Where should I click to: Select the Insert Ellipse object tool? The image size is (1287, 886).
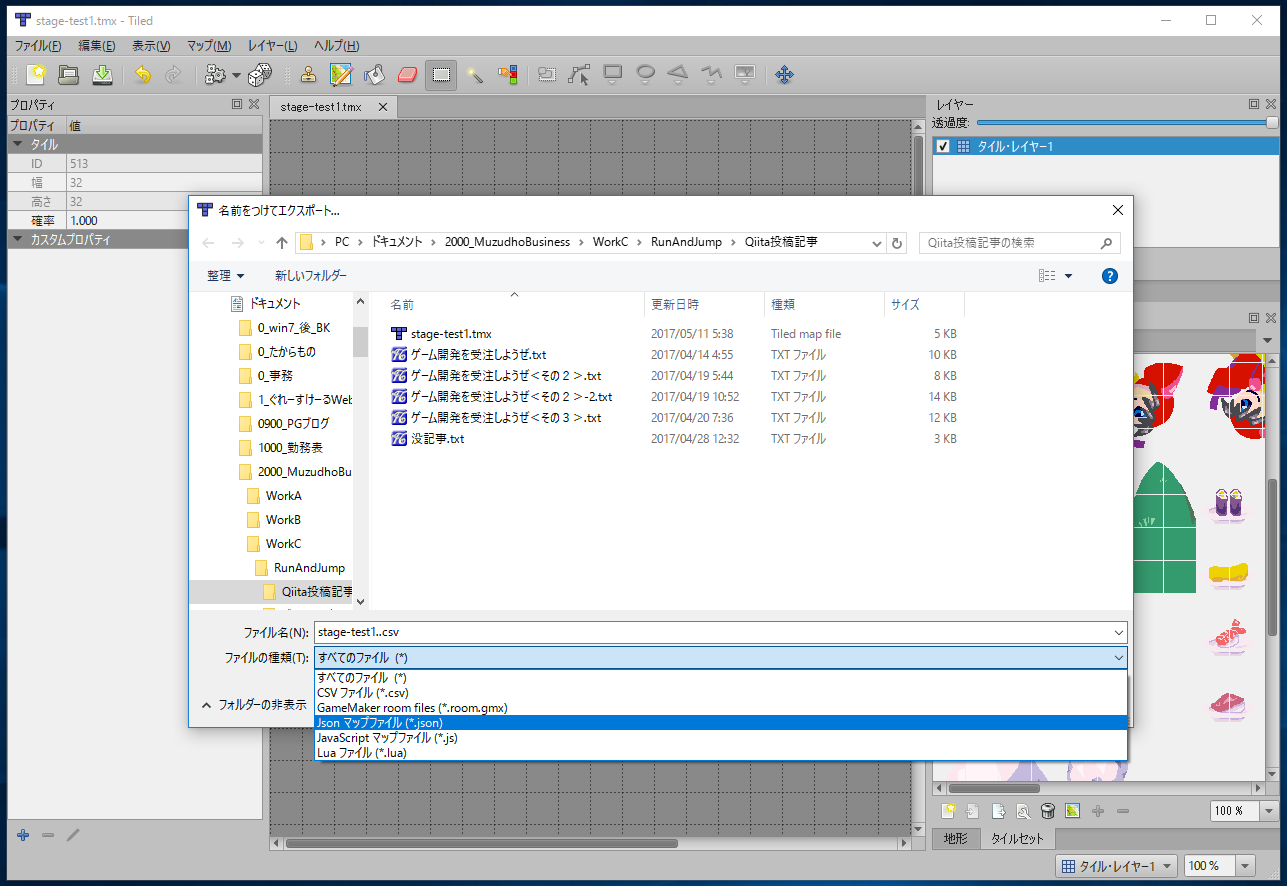tap(646, 74)
